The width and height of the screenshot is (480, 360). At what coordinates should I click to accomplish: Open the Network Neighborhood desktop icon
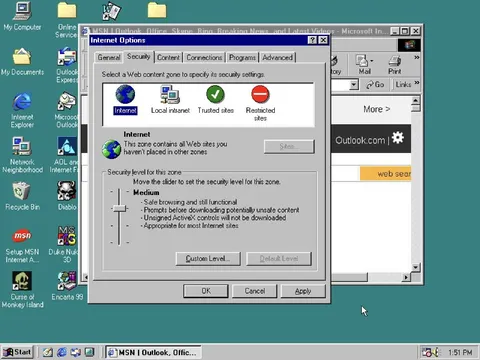click(x=22, y=155)
